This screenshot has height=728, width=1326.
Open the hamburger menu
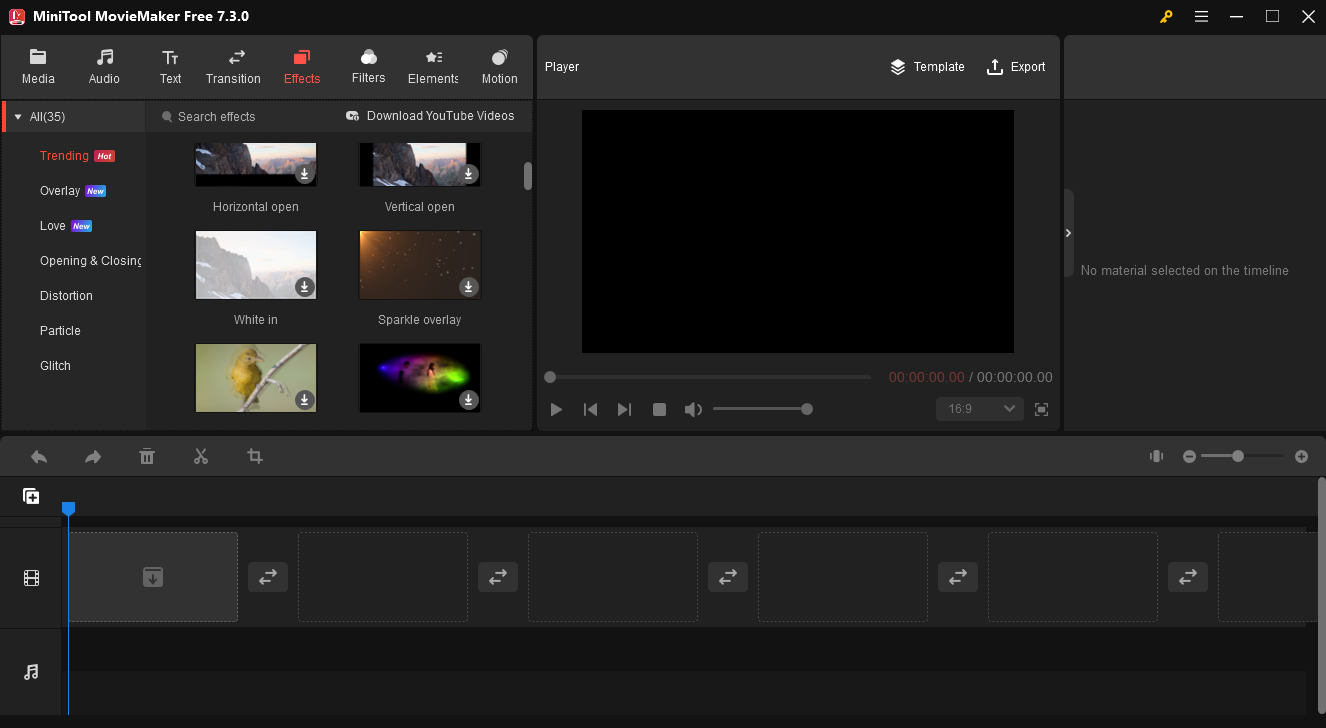click(1202, 16)
